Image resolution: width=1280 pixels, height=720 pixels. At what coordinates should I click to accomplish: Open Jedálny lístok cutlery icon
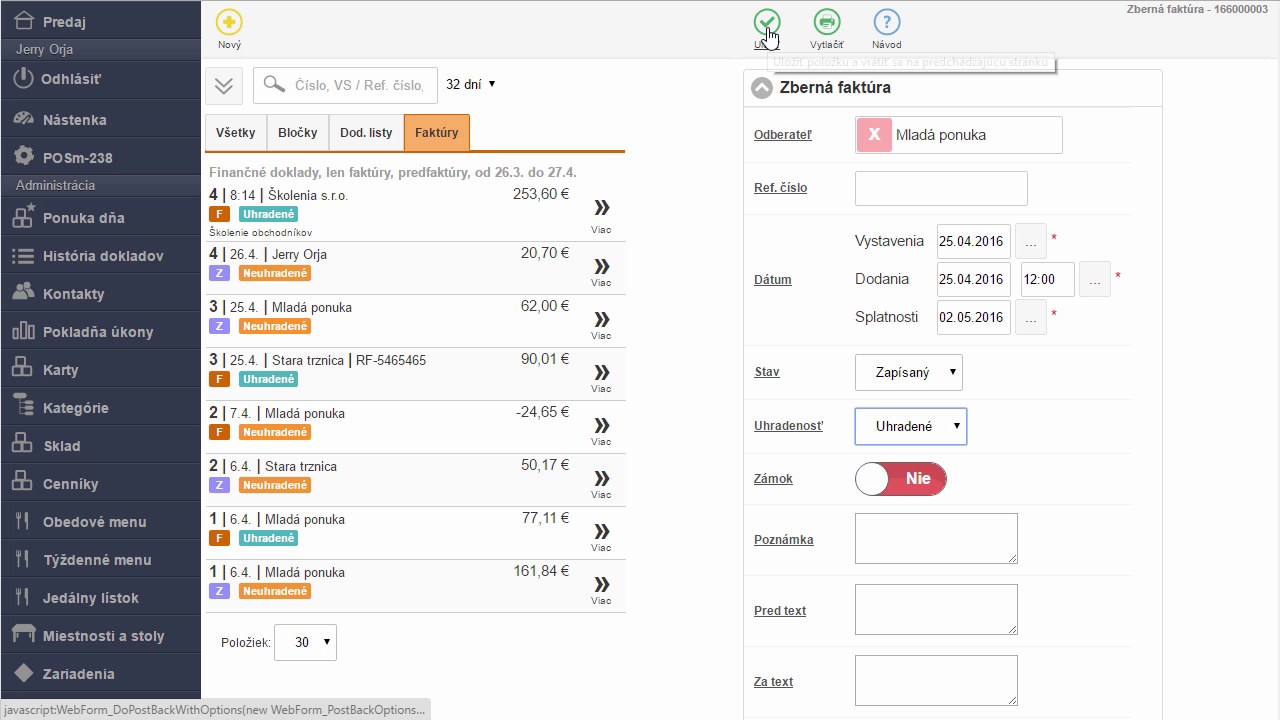click(23, 597)
